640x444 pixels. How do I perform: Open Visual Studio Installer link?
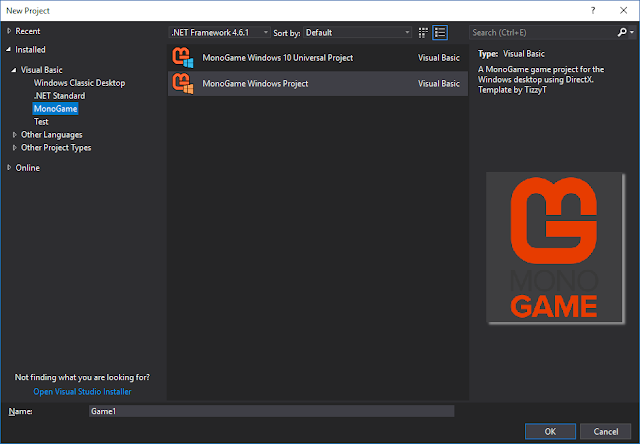tap(82, 391)
